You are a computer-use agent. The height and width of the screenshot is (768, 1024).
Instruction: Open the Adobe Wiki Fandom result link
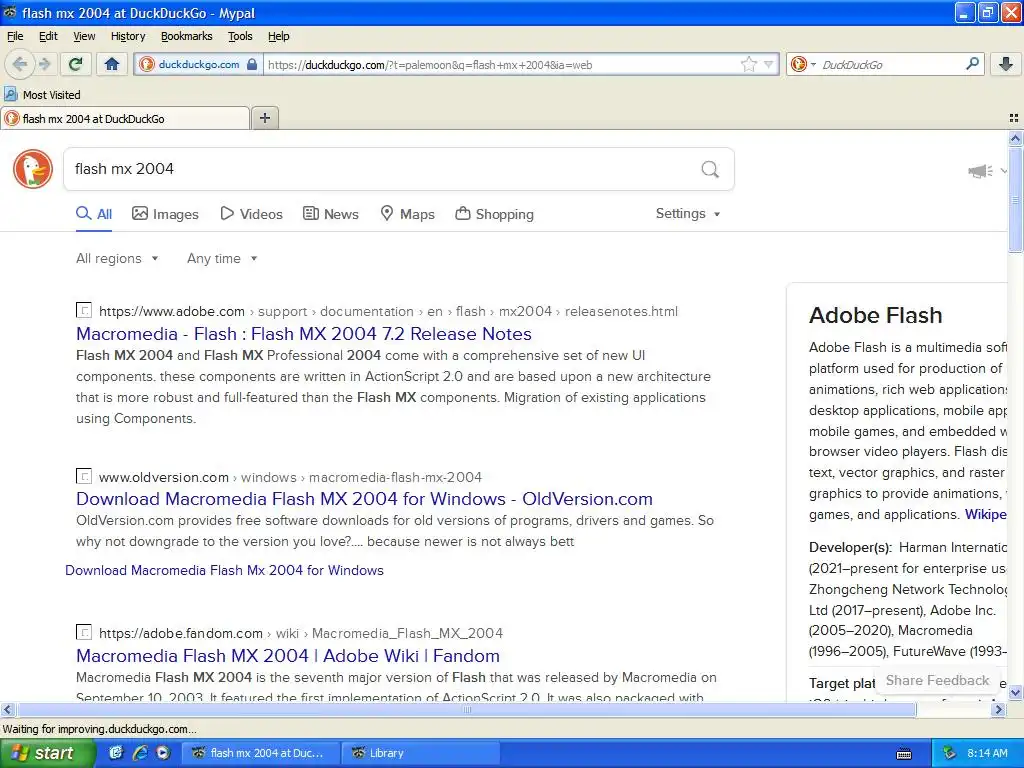click(x=288, y=656)
